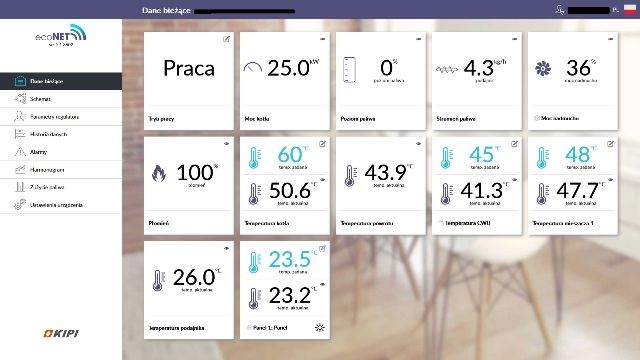The image size is (640, 360).
Task: Click edit icon on Temperatura mieszacza 1 tile
Action: 610,144
